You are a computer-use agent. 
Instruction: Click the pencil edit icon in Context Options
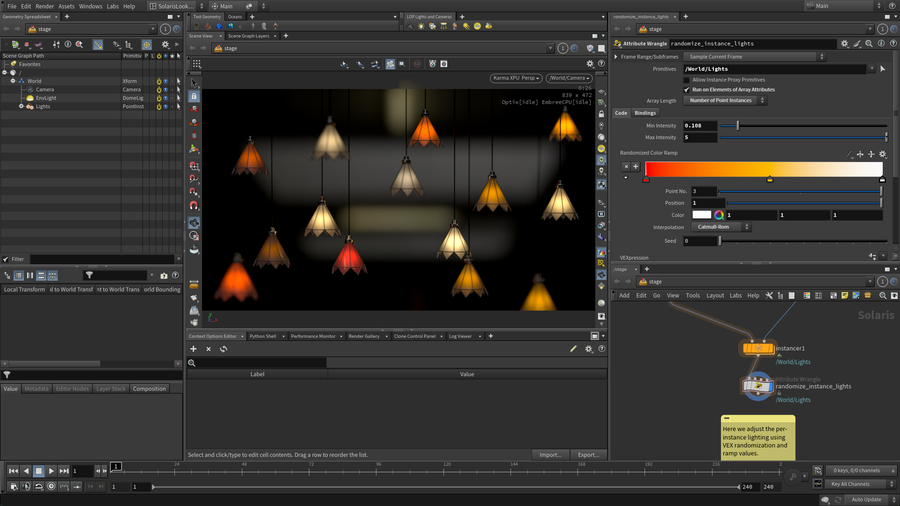573,348
